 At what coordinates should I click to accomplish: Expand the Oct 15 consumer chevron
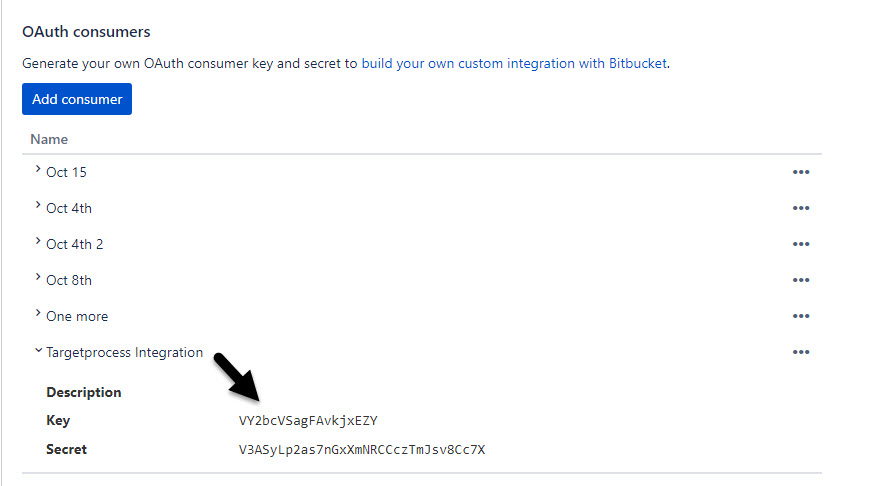38,169
